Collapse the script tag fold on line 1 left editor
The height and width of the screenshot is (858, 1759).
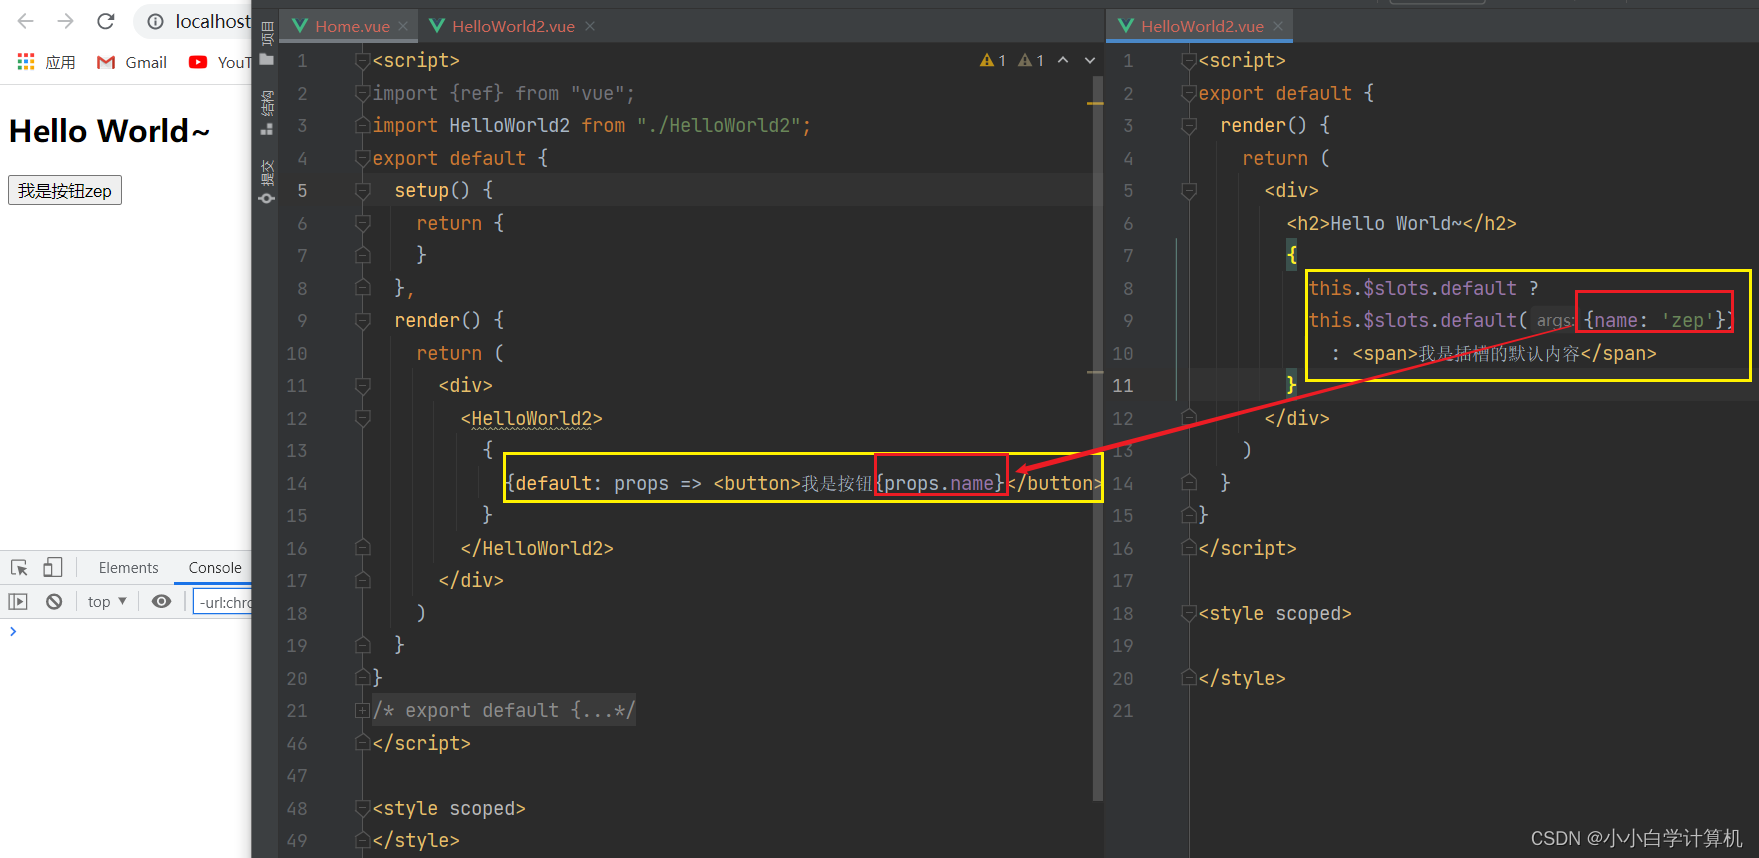point(363,61)
